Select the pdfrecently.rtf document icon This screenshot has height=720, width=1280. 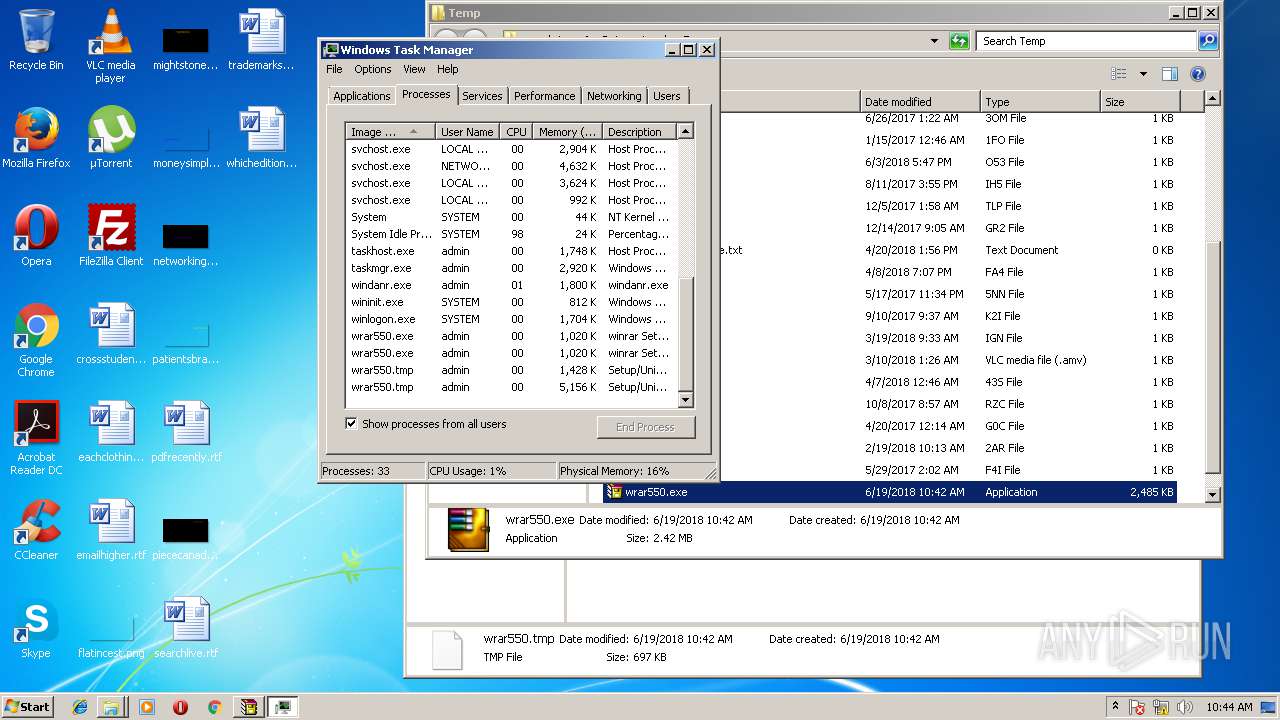click(x=186, y=433)
